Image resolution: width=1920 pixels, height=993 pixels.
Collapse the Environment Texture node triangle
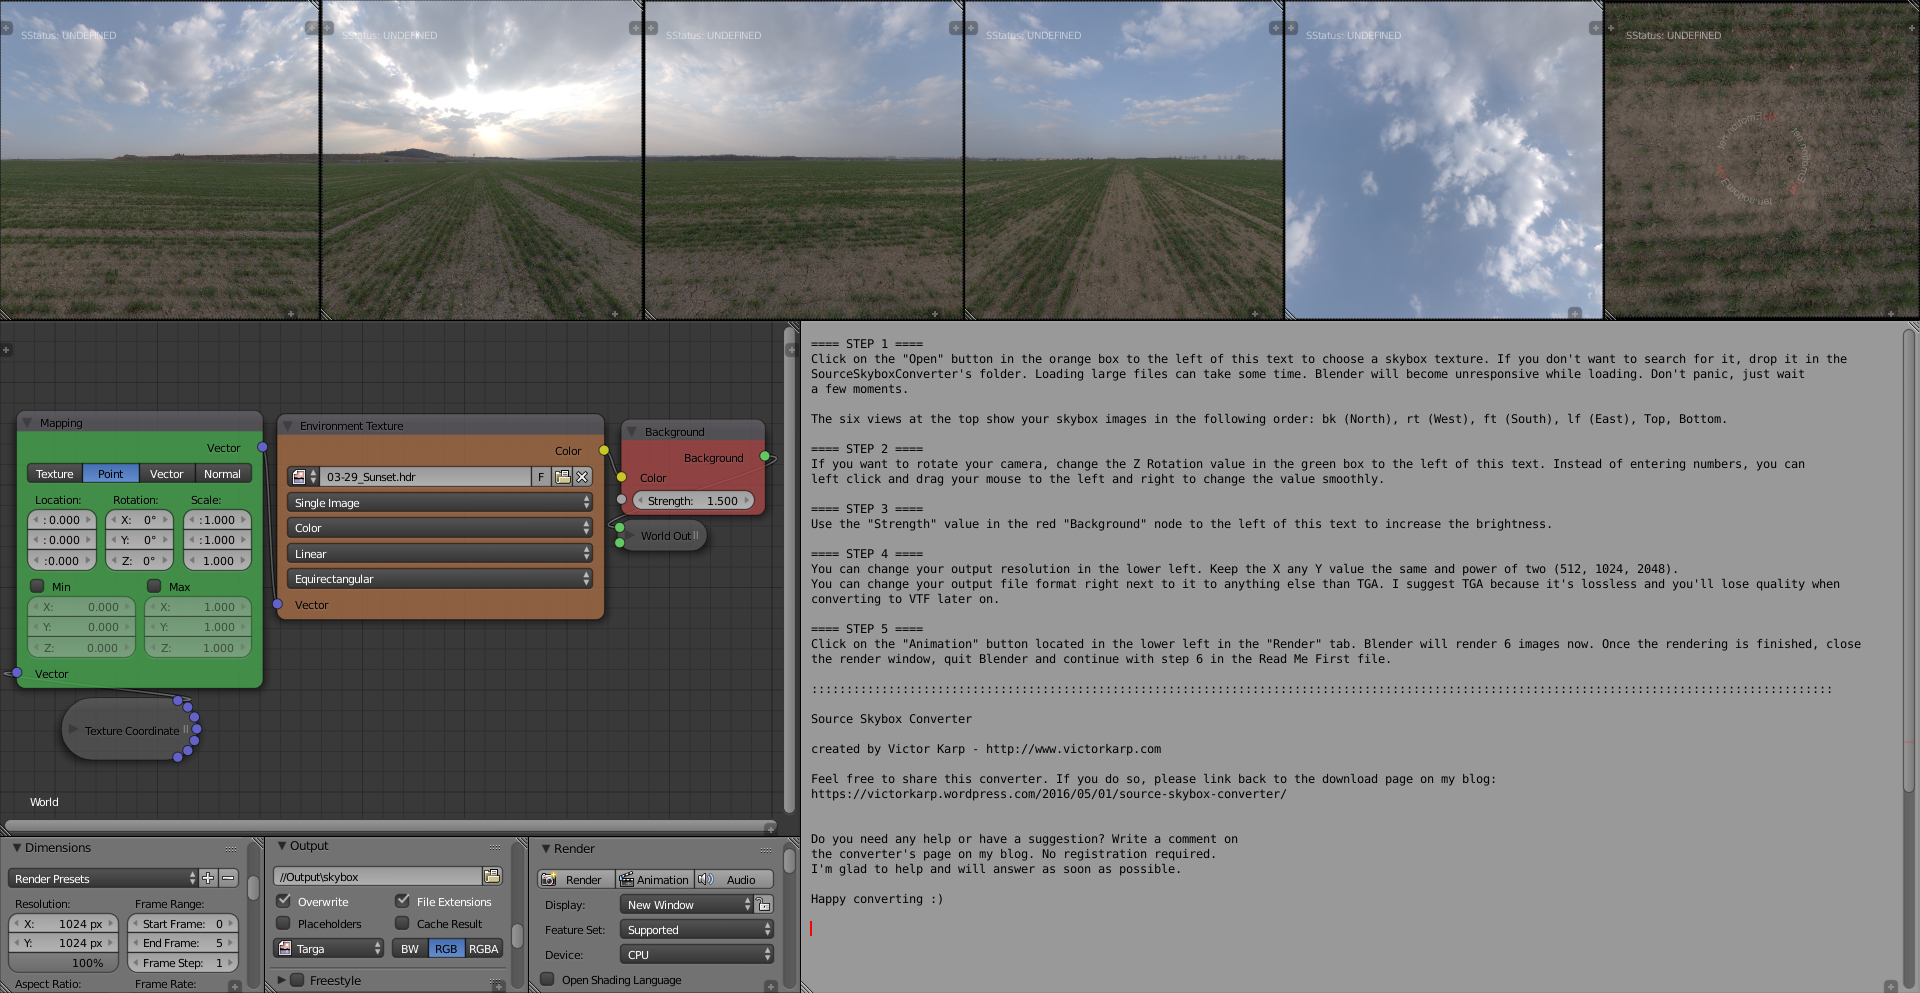point(288,426)
